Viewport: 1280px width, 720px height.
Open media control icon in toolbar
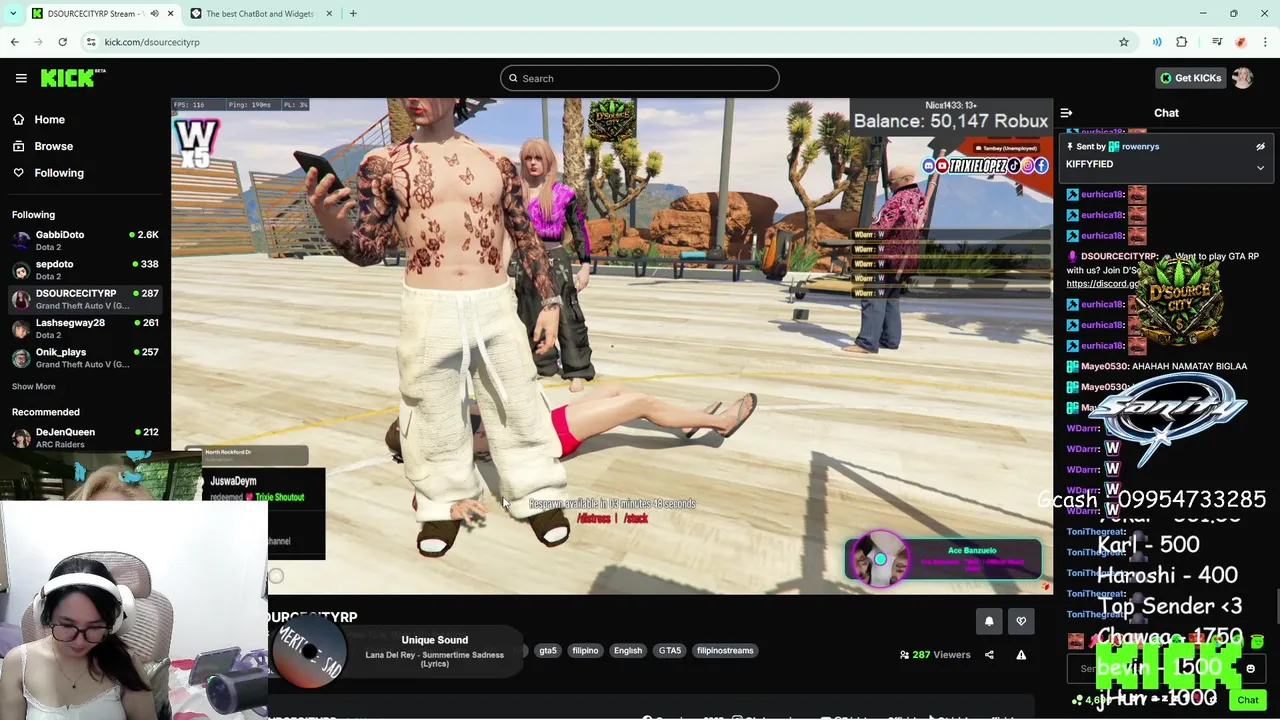(x=1217, y=42)
